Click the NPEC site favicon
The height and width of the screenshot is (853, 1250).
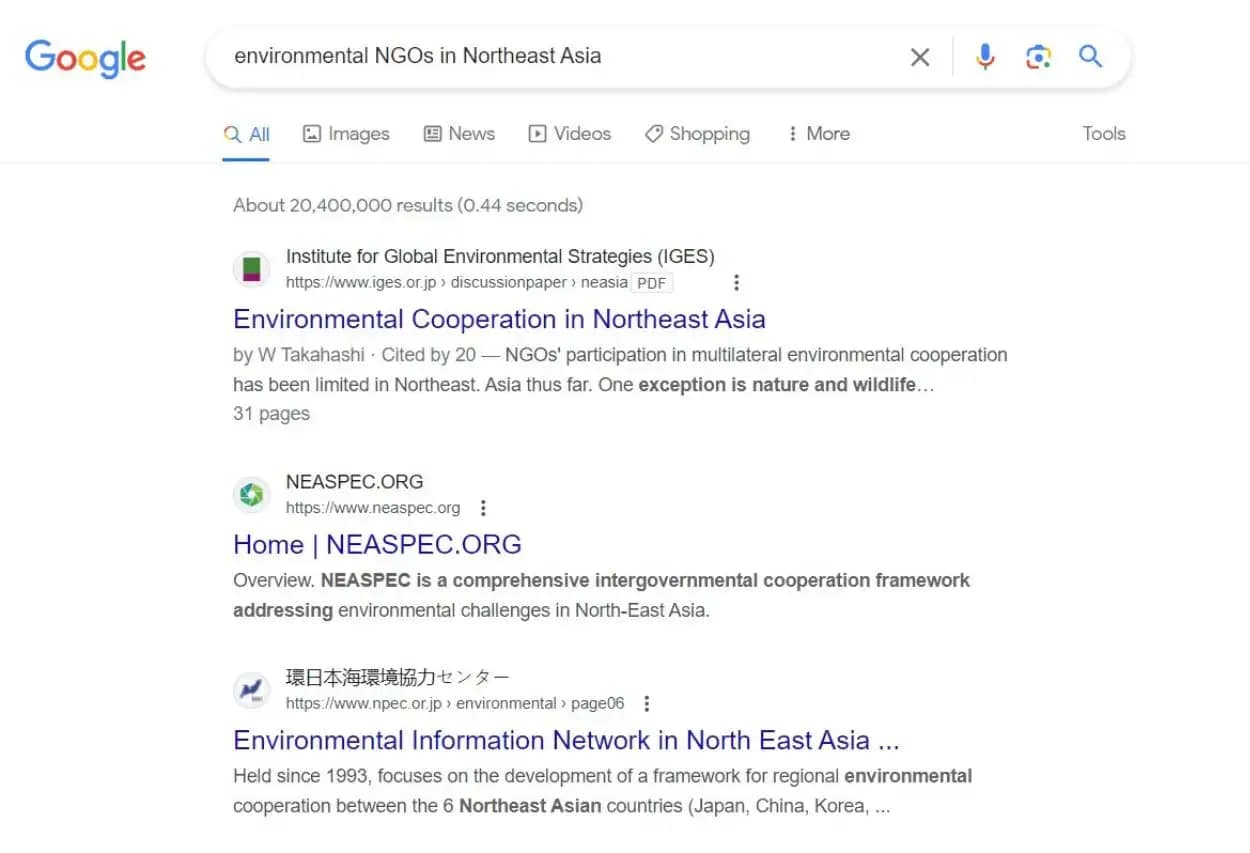coord(252,690)
